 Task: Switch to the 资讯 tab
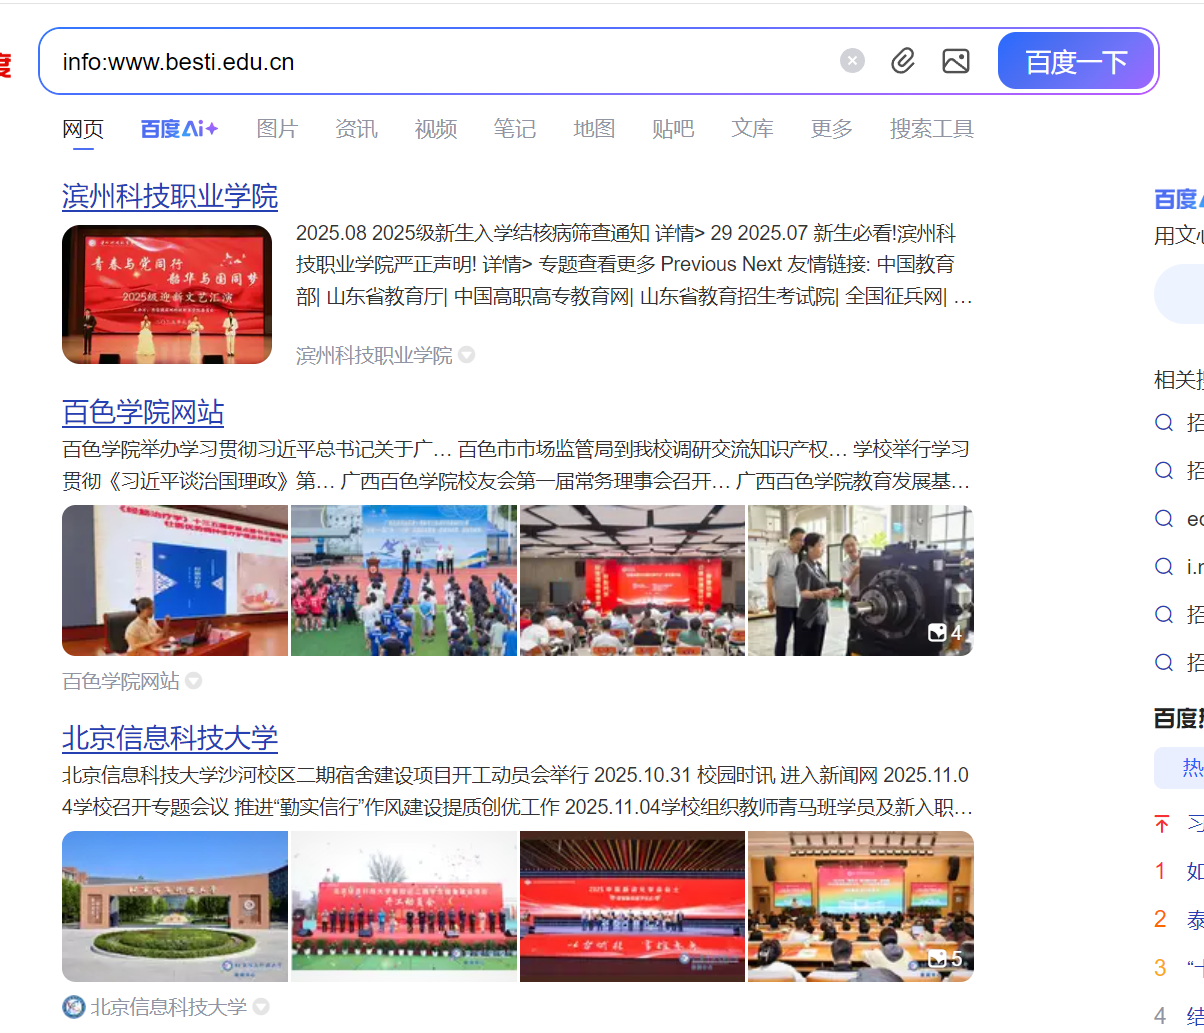coord(356,128)
